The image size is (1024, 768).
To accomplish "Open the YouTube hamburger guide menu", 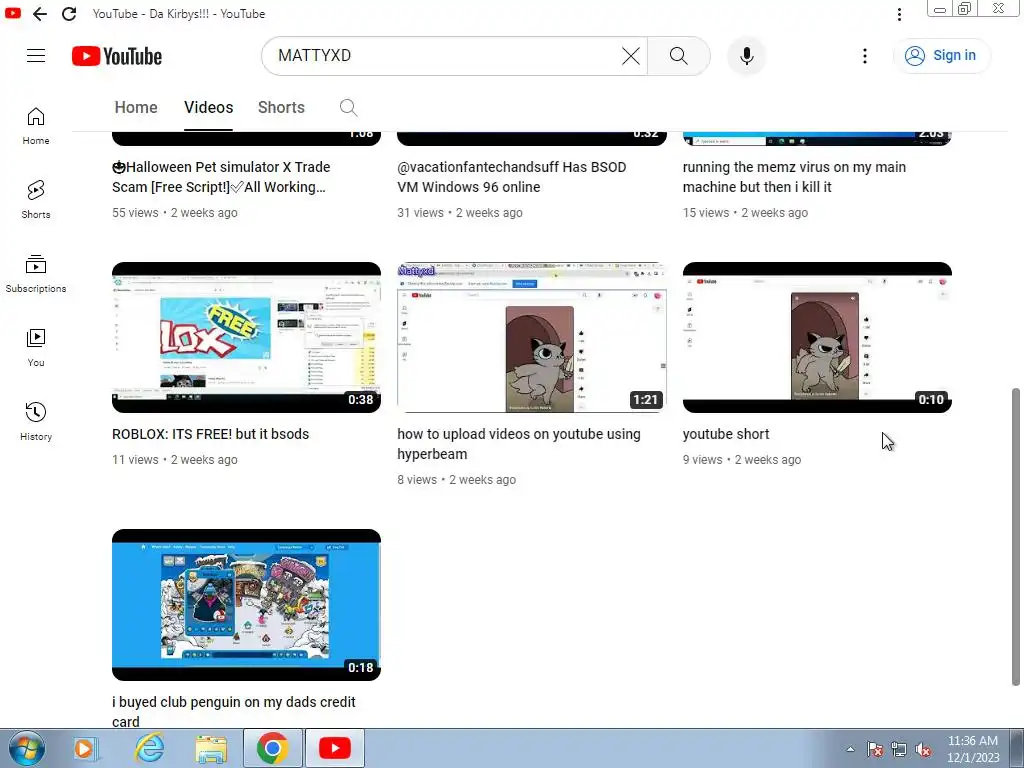I will (x=36, y=56).
